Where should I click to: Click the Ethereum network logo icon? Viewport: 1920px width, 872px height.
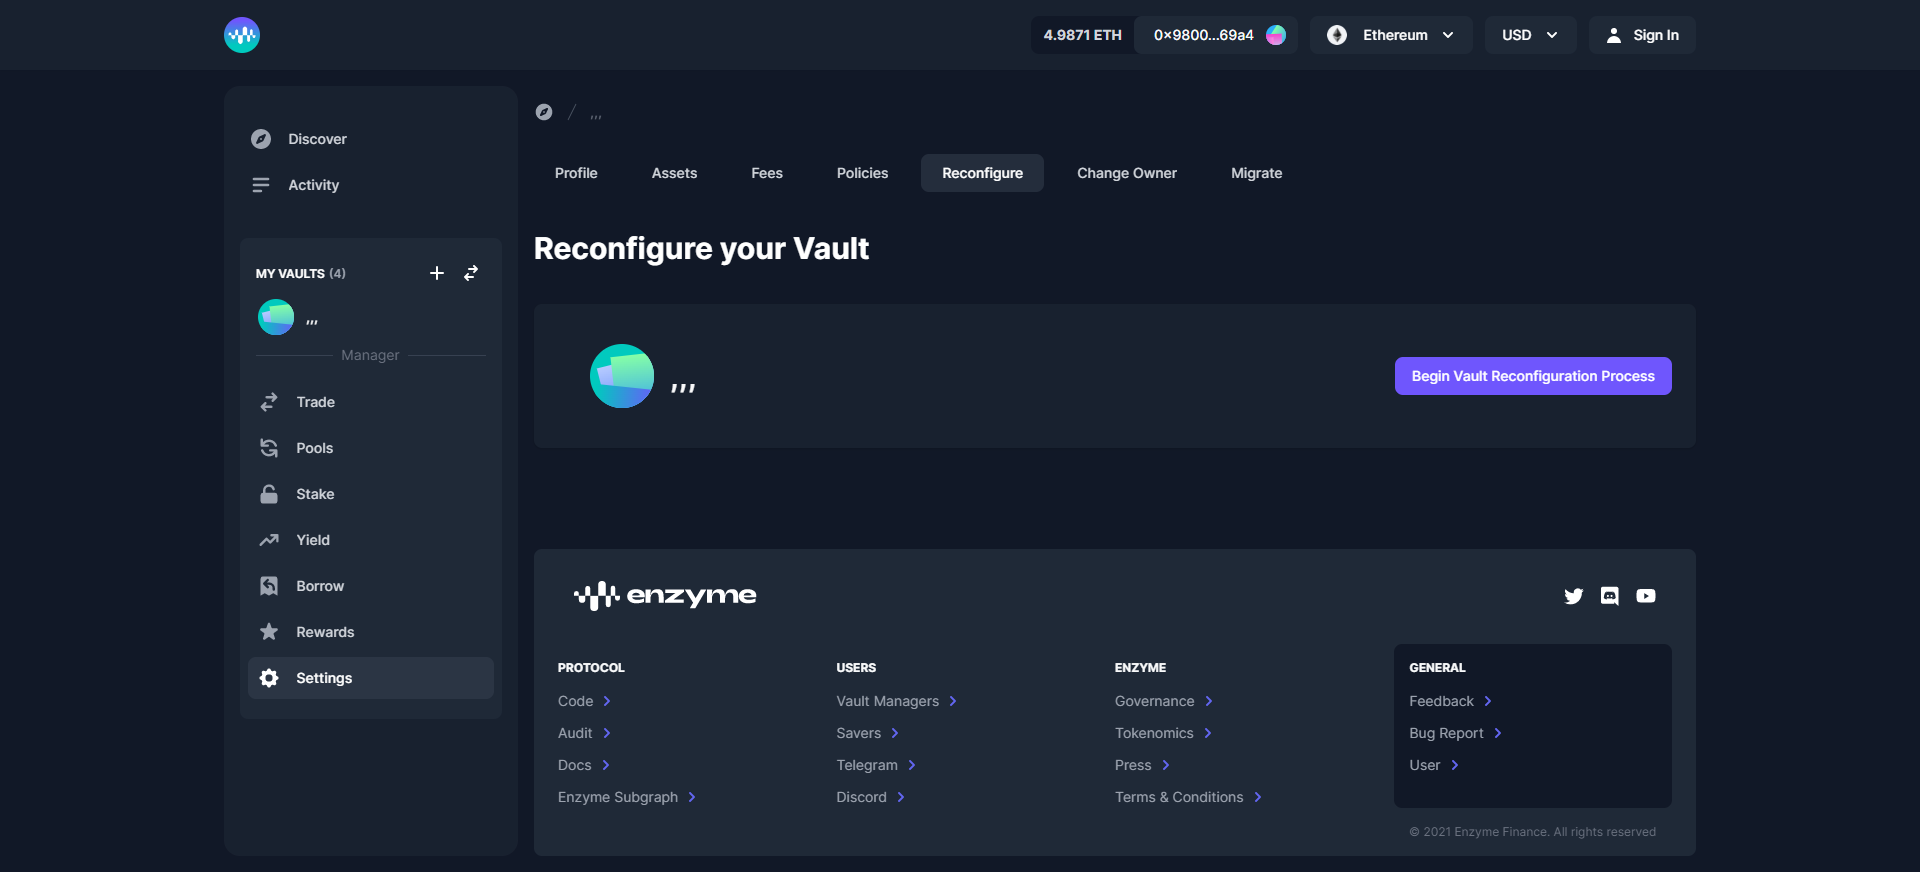[1337, 35]
